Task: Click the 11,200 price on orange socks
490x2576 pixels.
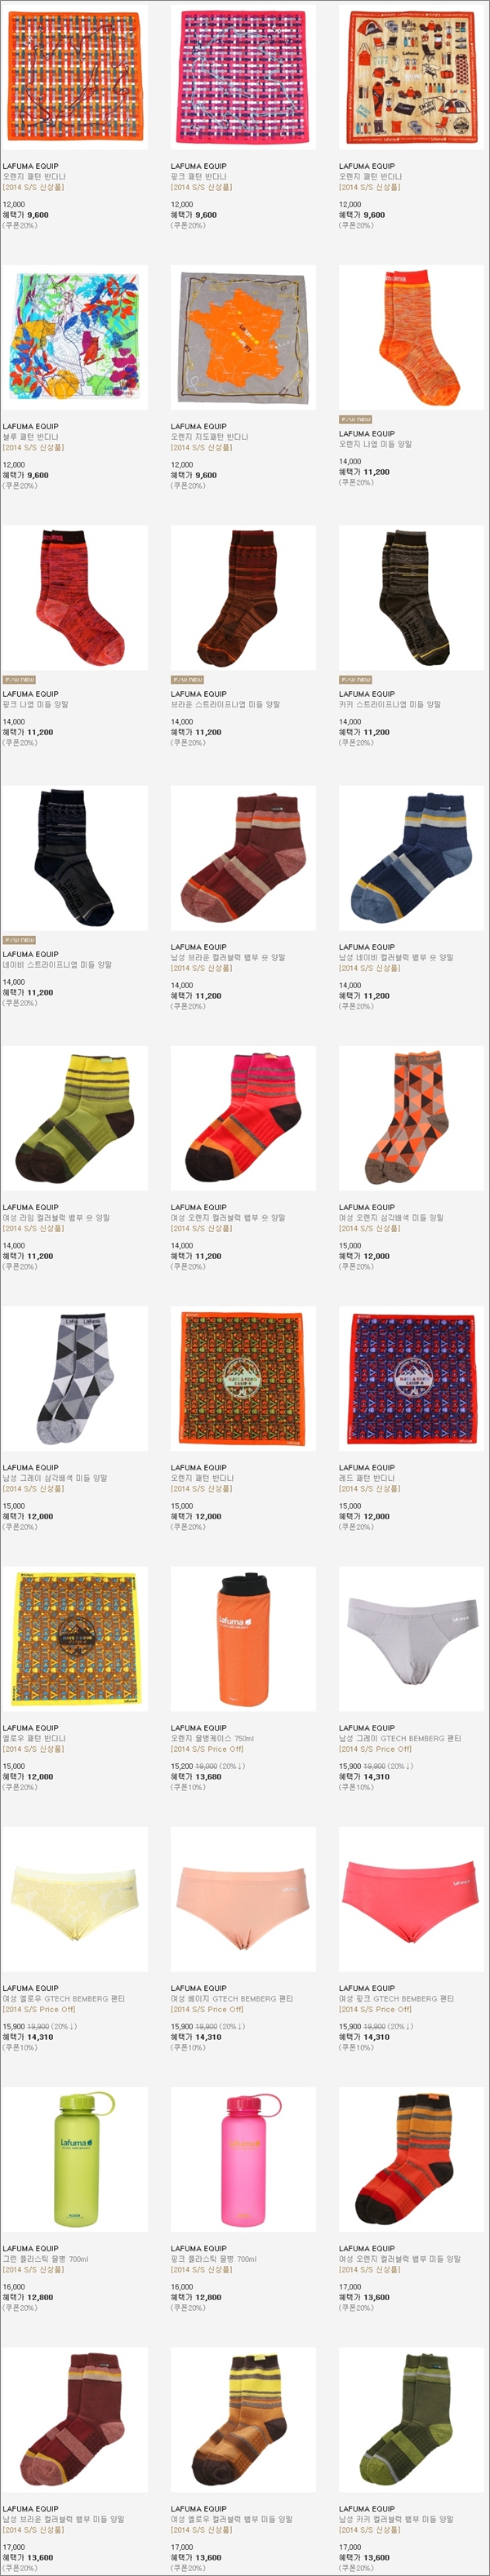Action: [376, 472]
